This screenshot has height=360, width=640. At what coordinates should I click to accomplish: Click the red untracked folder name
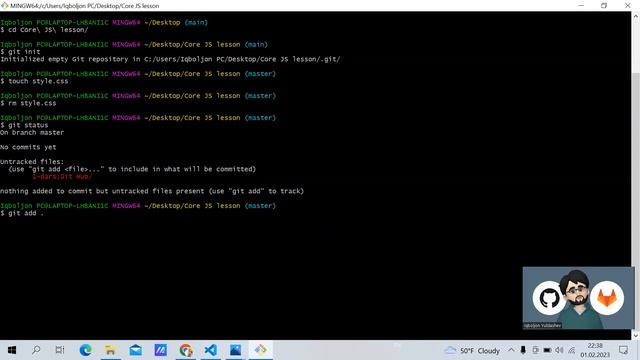coord(62,176)
